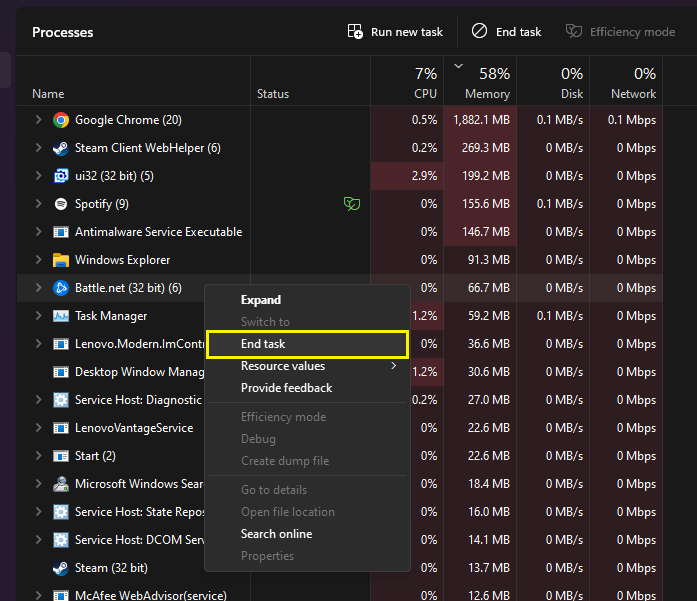
Task: Click Run new task in the toolbar
Action: pos(395,32)
